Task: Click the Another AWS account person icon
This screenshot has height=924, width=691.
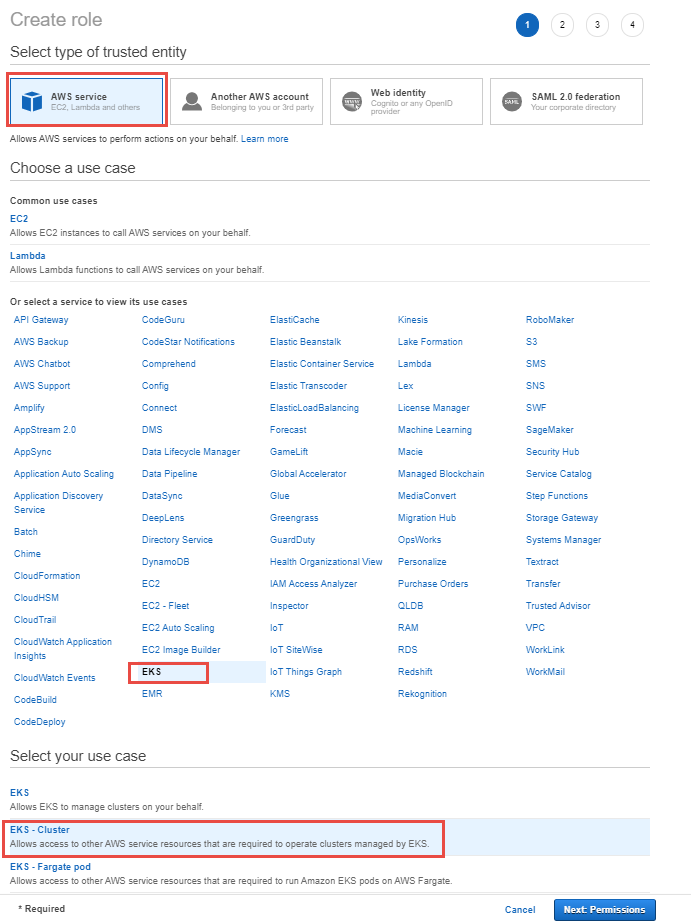Action: (192, 101)
